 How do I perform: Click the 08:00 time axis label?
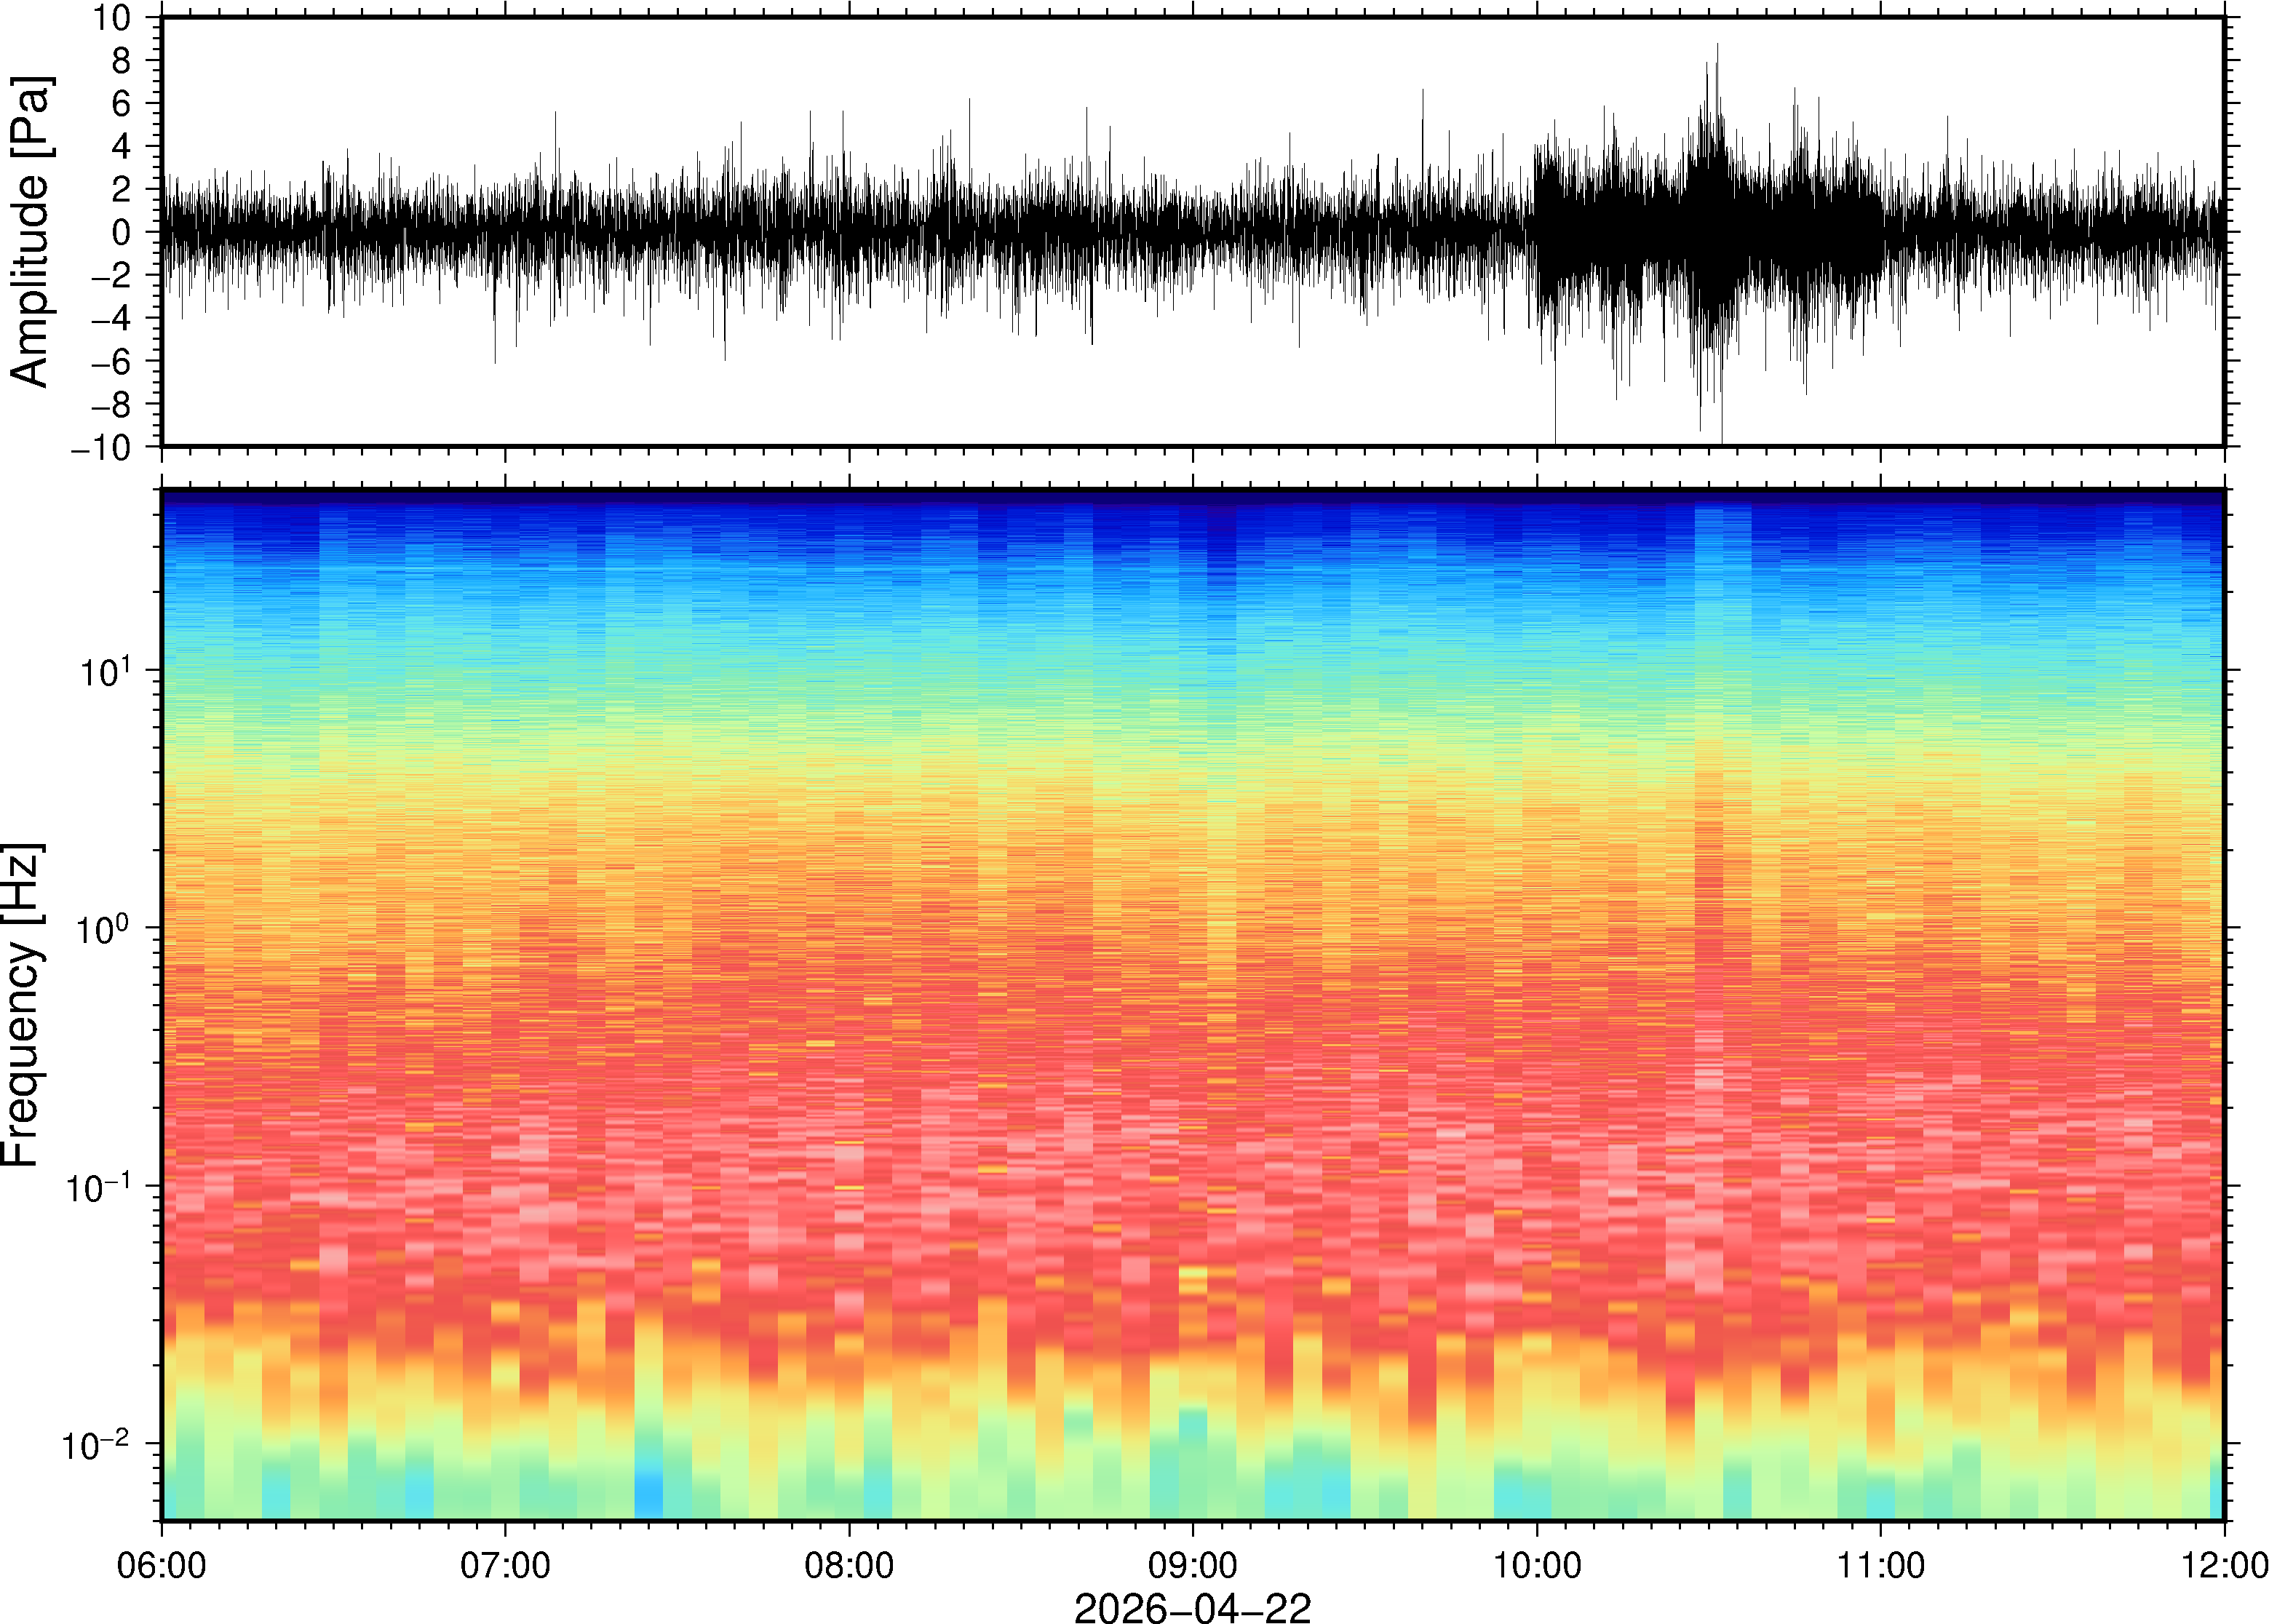[849, 1565]
